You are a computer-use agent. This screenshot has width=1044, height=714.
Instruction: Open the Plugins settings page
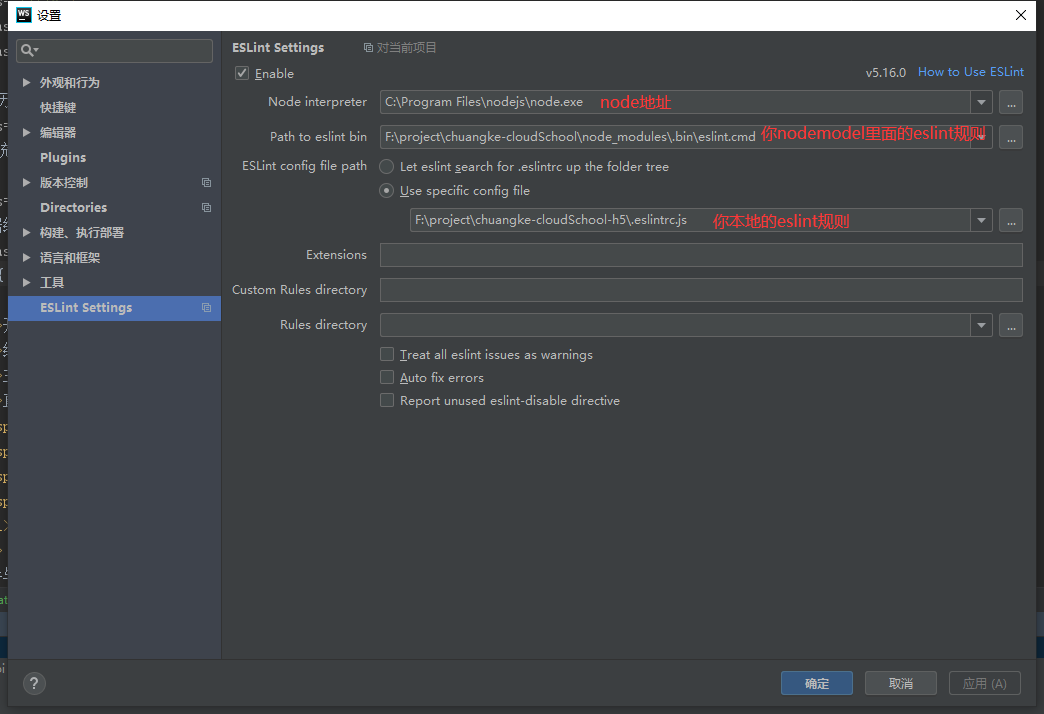click(63, 158)
